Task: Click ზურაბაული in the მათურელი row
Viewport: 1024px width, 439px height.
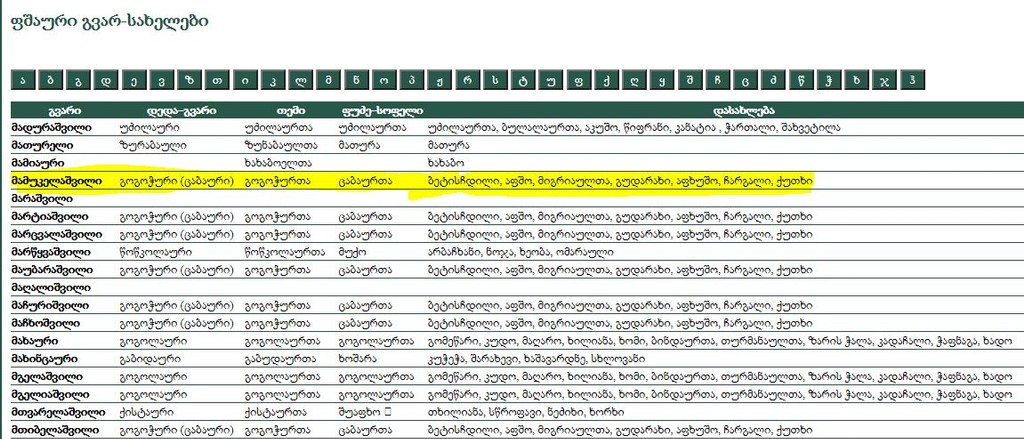Action: 153,146
